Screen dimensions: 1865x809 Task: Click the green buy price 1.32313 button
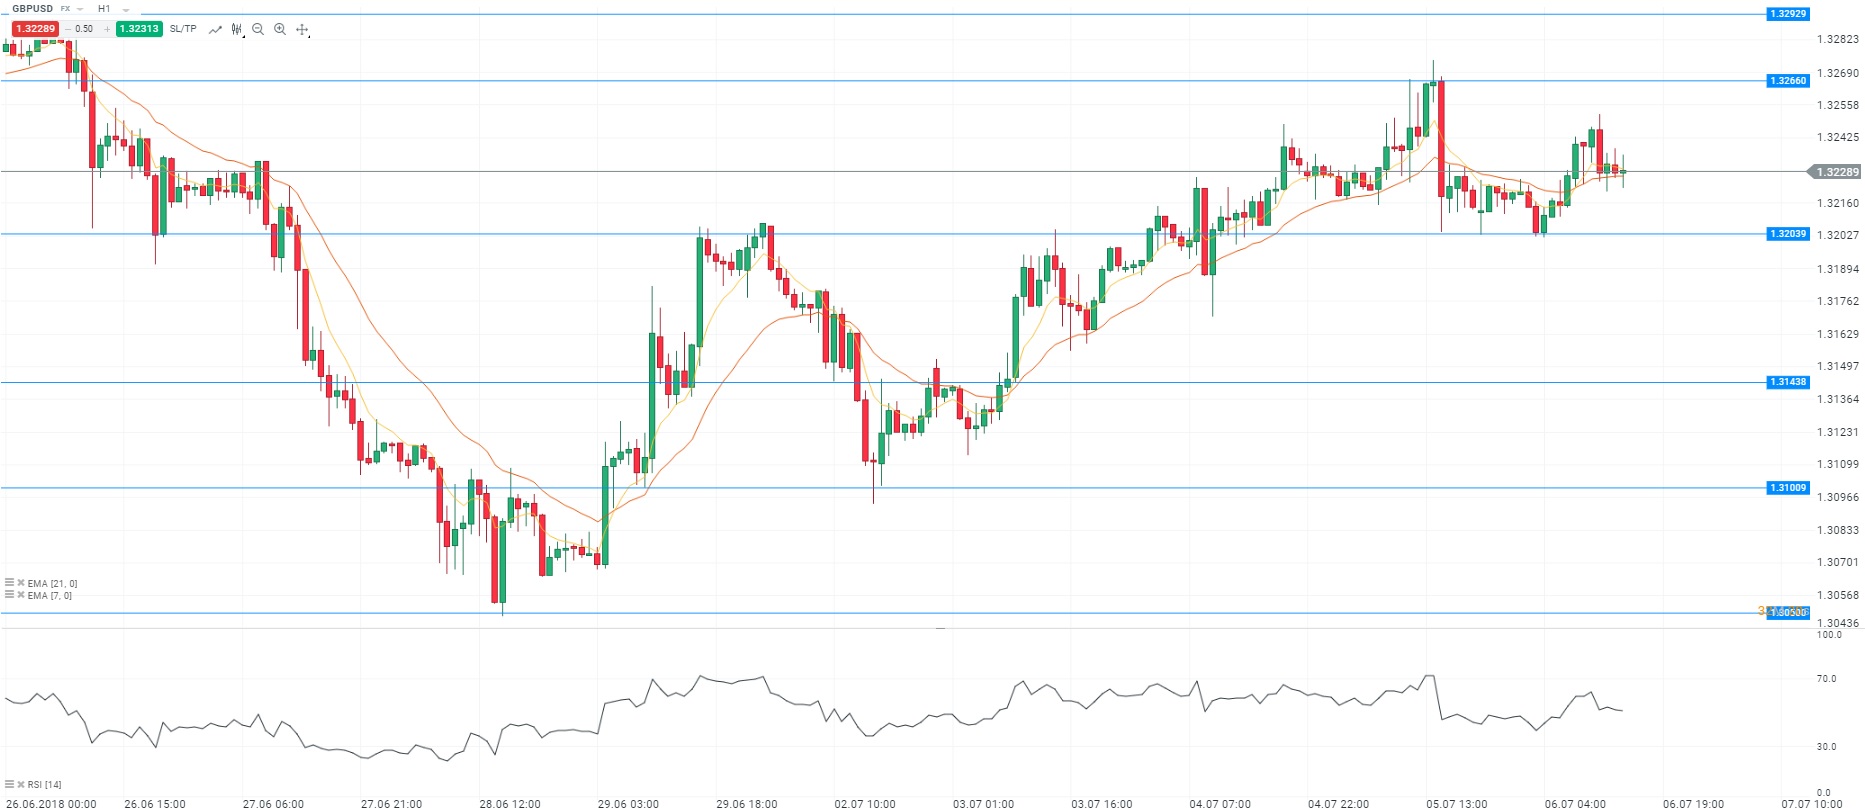coord(139,29)
